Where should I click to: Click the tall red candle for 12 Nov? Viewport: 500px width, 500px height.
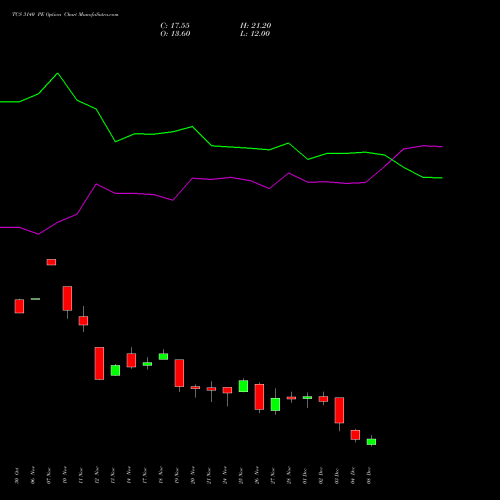99,363
